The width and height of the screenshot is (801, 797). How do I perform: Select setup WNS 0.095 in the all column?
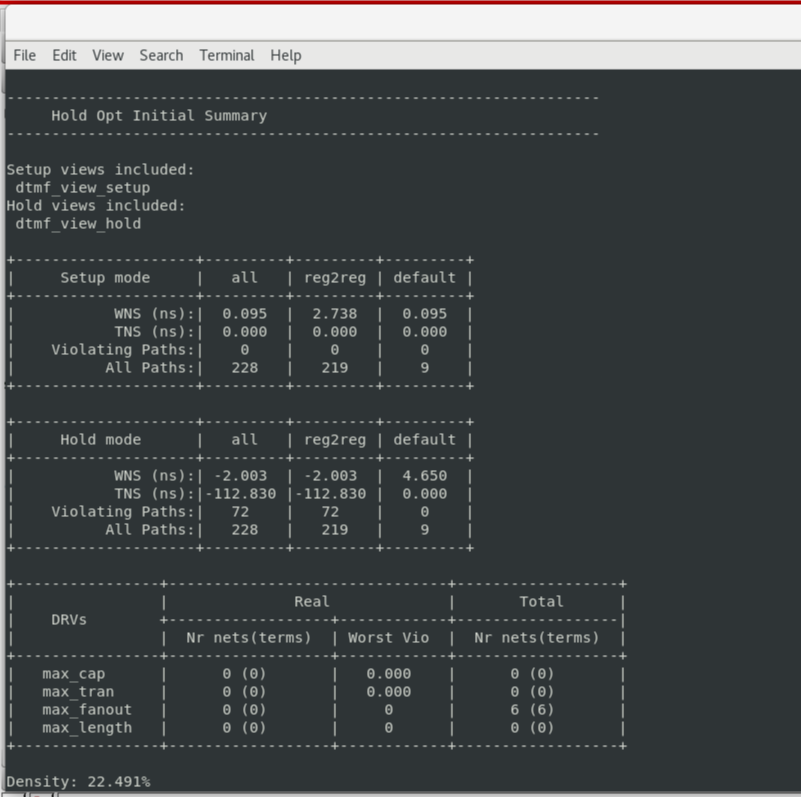[x=245, y=314]
